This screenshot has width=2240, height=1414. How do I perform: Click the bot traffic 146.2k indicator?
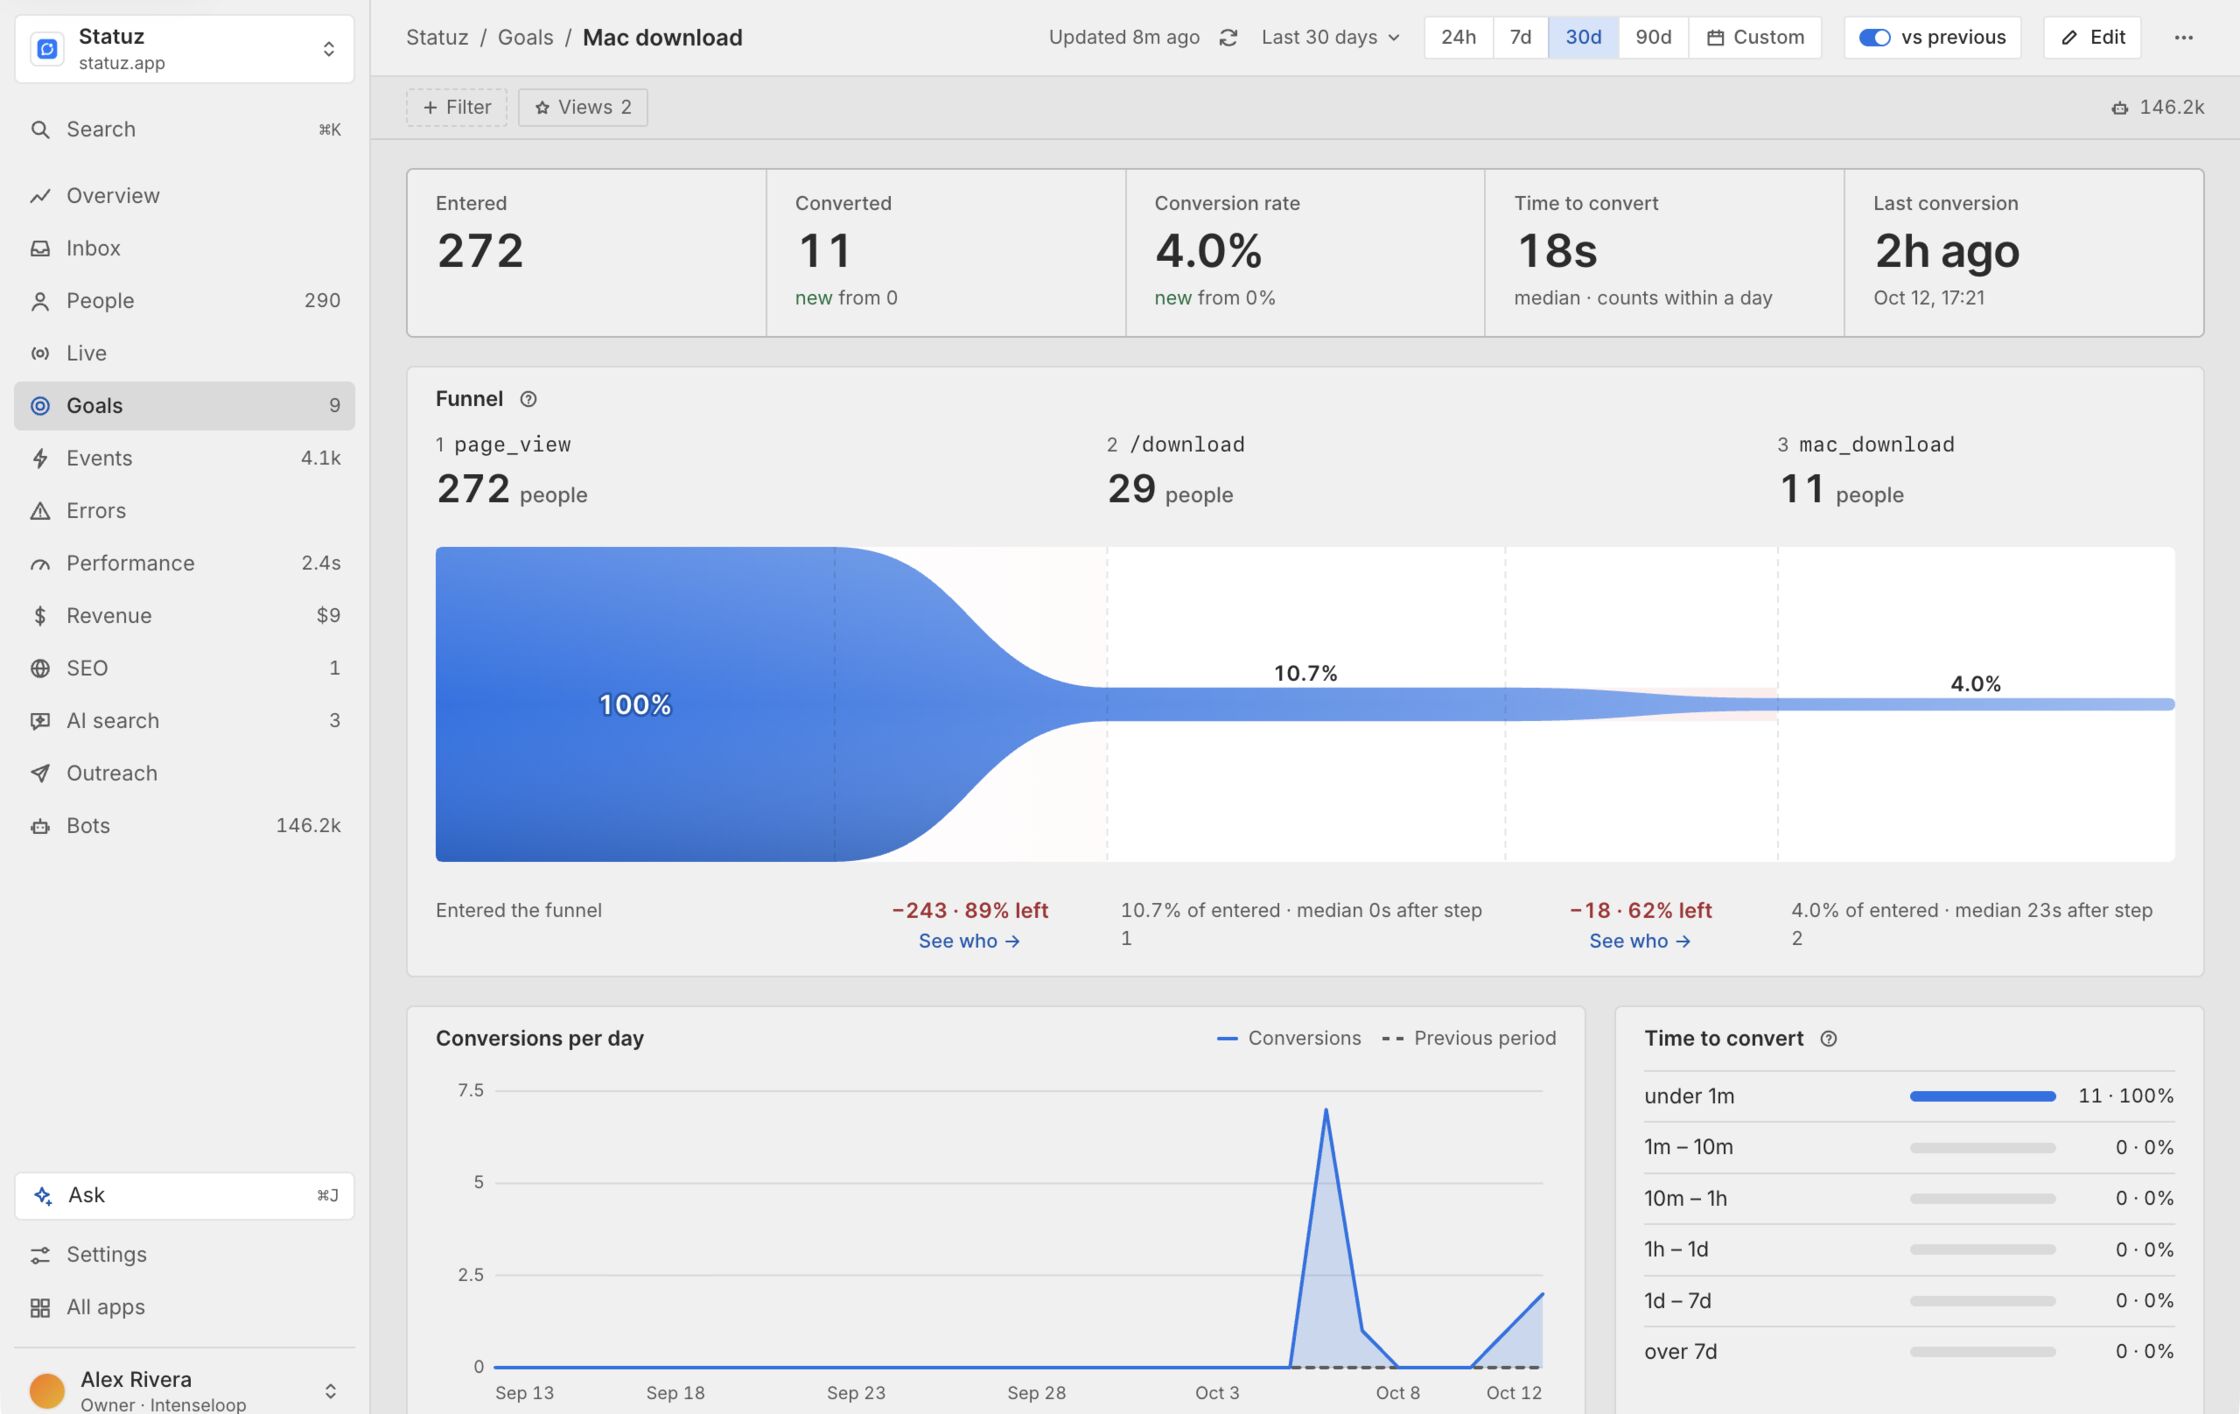2157,107
